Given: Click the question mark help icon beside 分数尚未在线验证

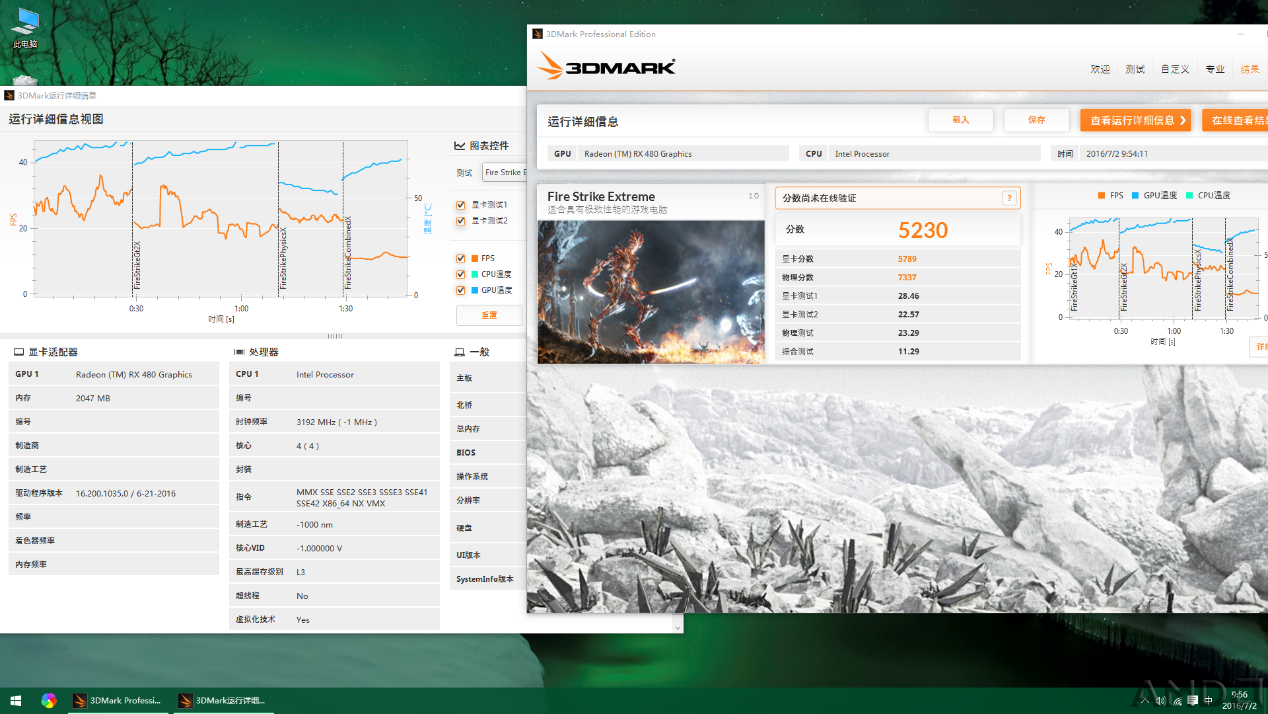Looking at the screenshot, I should pyautogui.click(x=1009, y=198).
